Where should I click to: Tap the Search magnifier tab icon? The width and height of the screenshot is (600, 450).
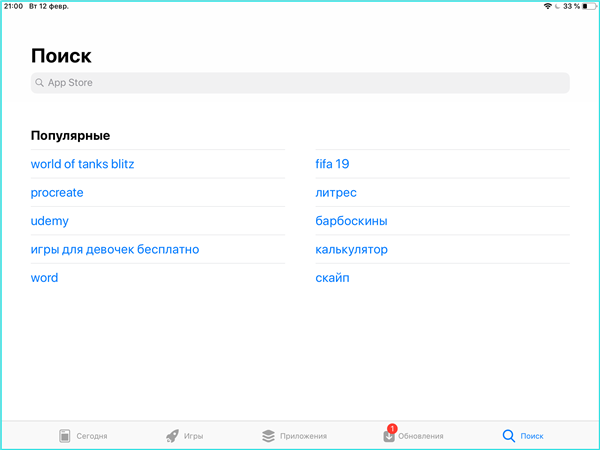pyautogui.click(x=509, y=436)
